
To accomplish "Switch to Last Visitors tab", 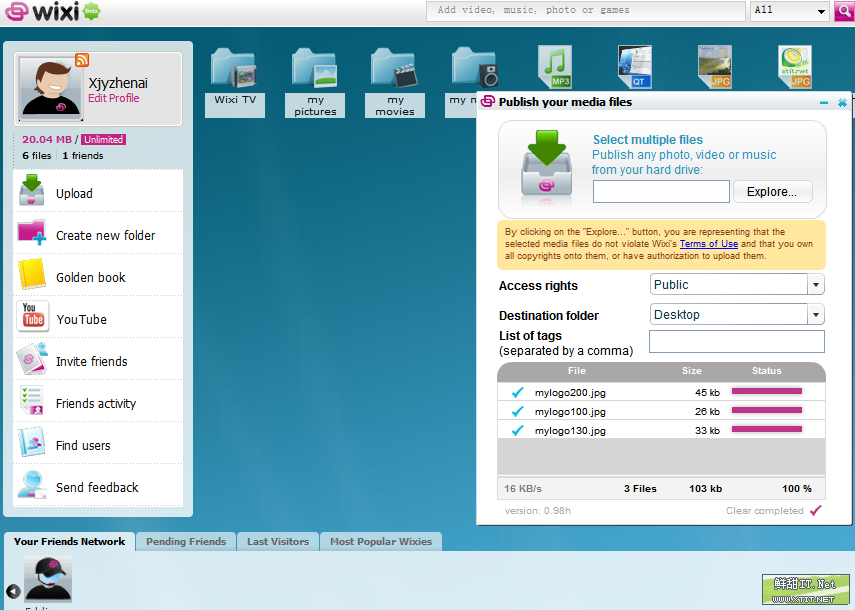I will (278, 541).
